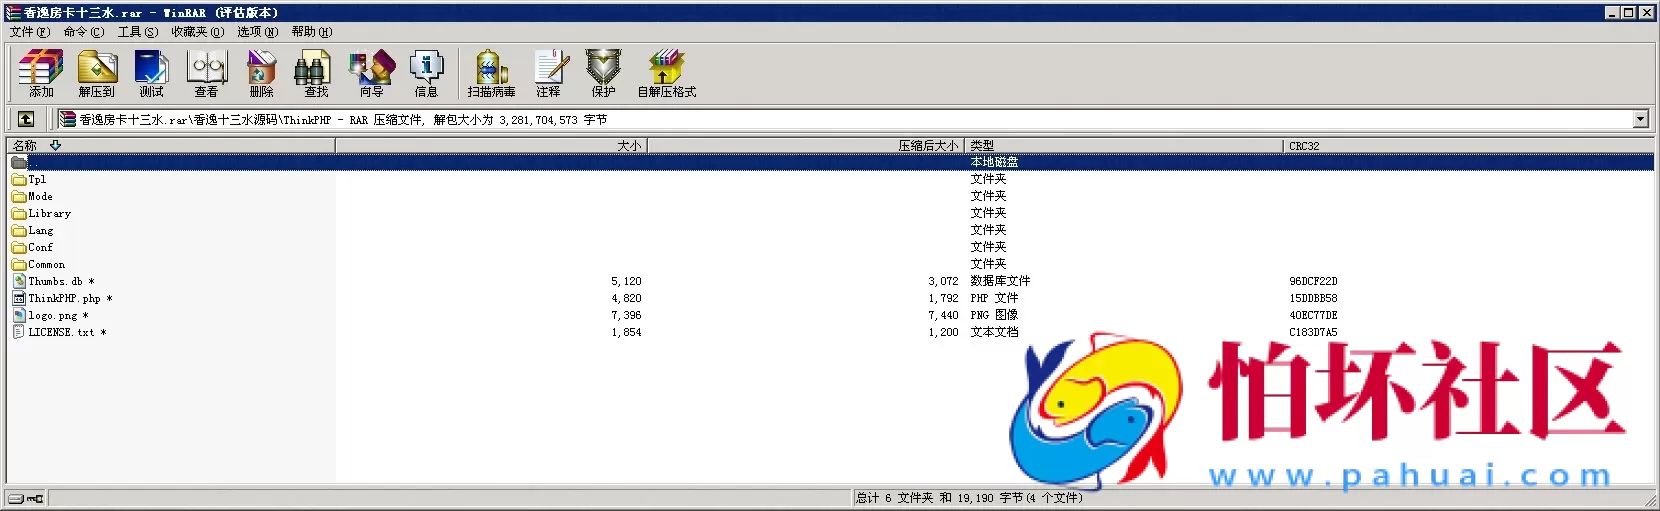Open the Commands (命令) menu
The height and width of the screenshot is (511, 1660).
84,32
